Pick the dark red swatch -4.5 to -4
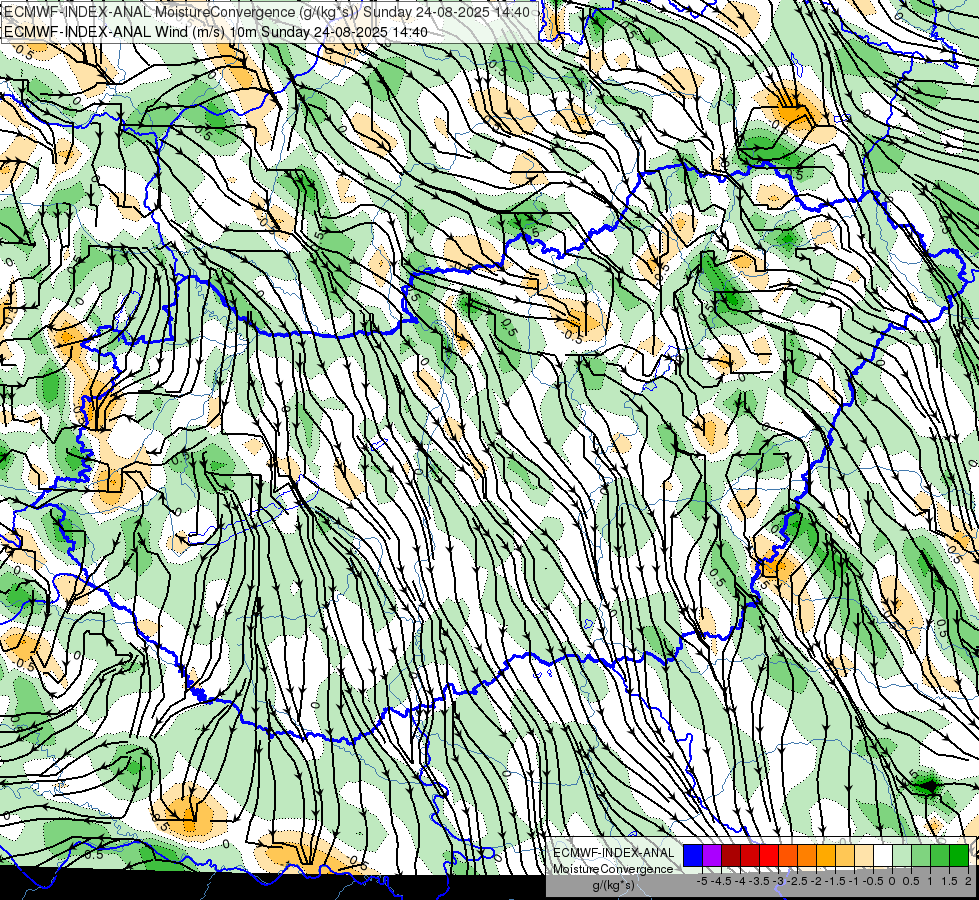979x900 pixels. click(731, 856)
